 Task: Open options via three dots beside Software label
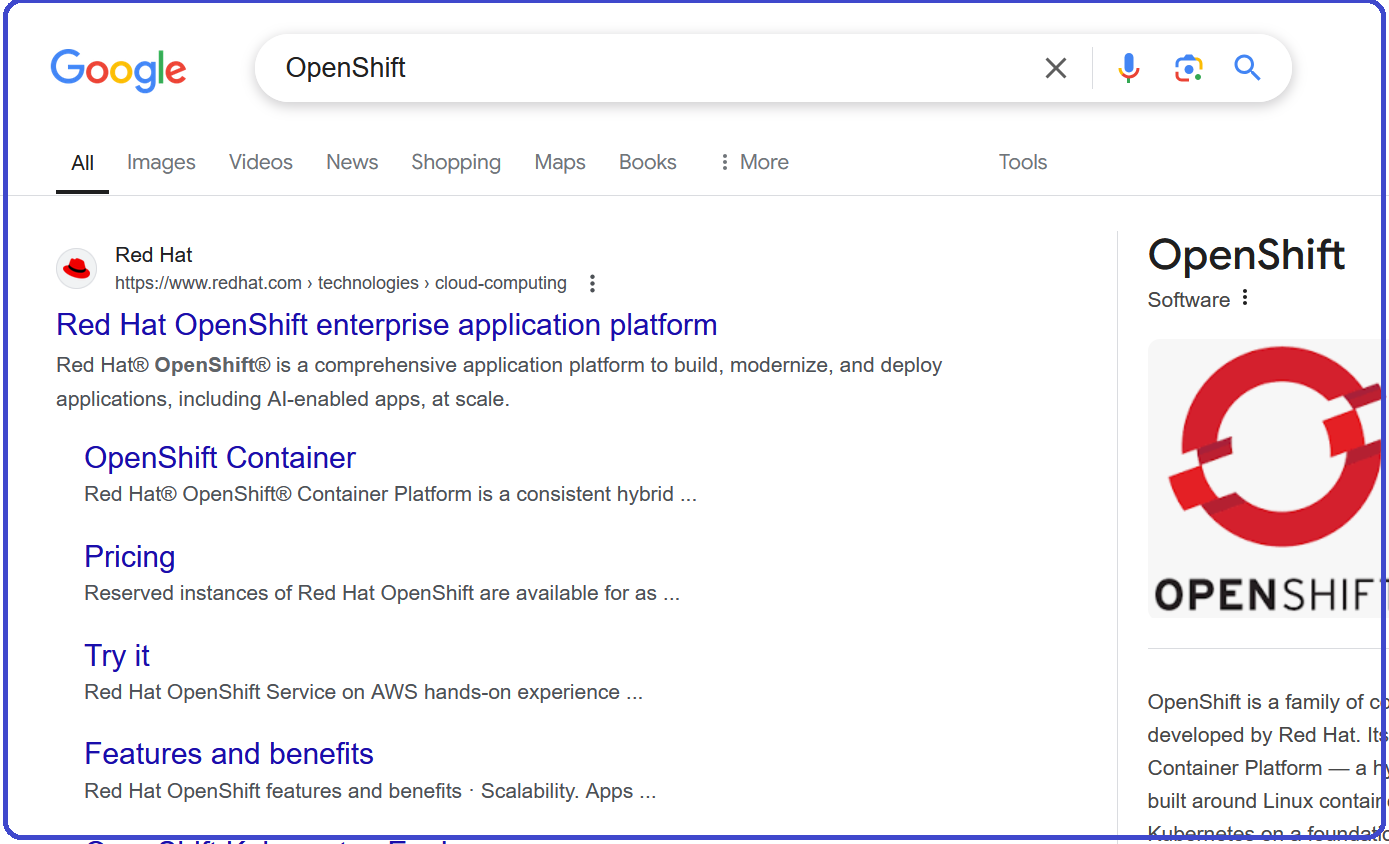pos(1243,299)
